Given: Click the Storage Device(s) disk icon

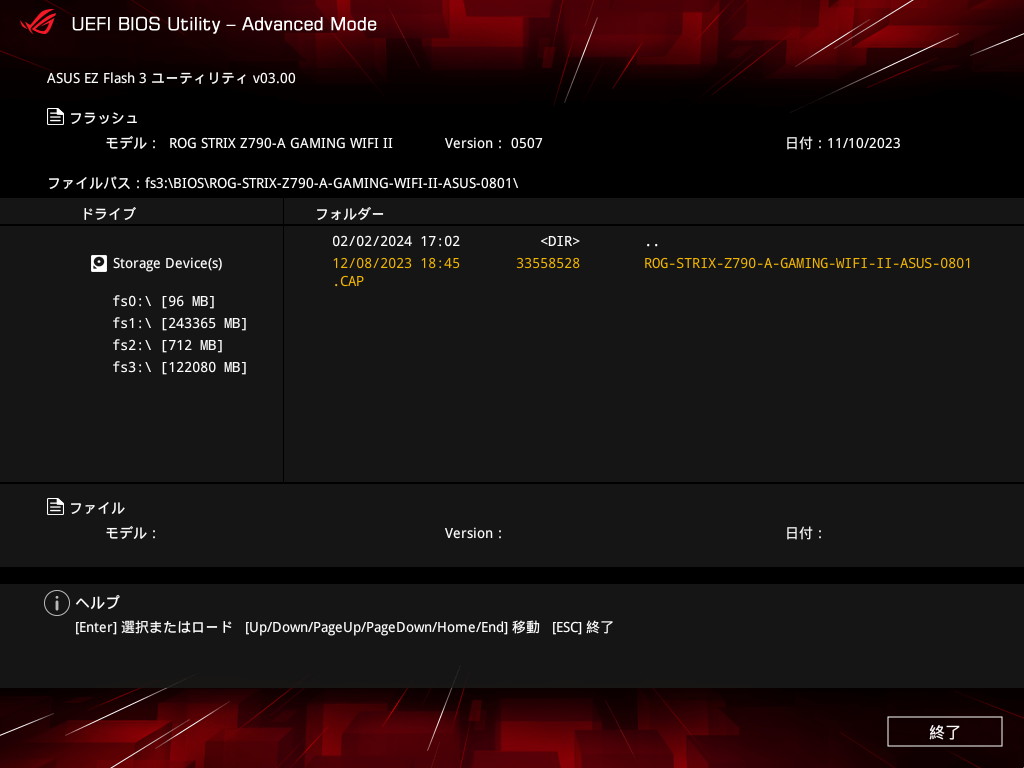Looking at the screenshot, I should pyautogui.click(x=99, y=263).
